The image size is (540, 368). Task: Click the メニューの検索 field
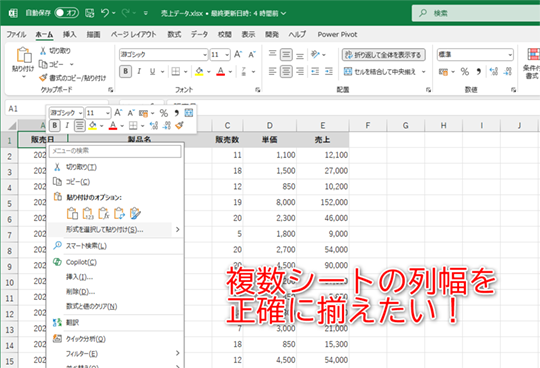(115, 151)
